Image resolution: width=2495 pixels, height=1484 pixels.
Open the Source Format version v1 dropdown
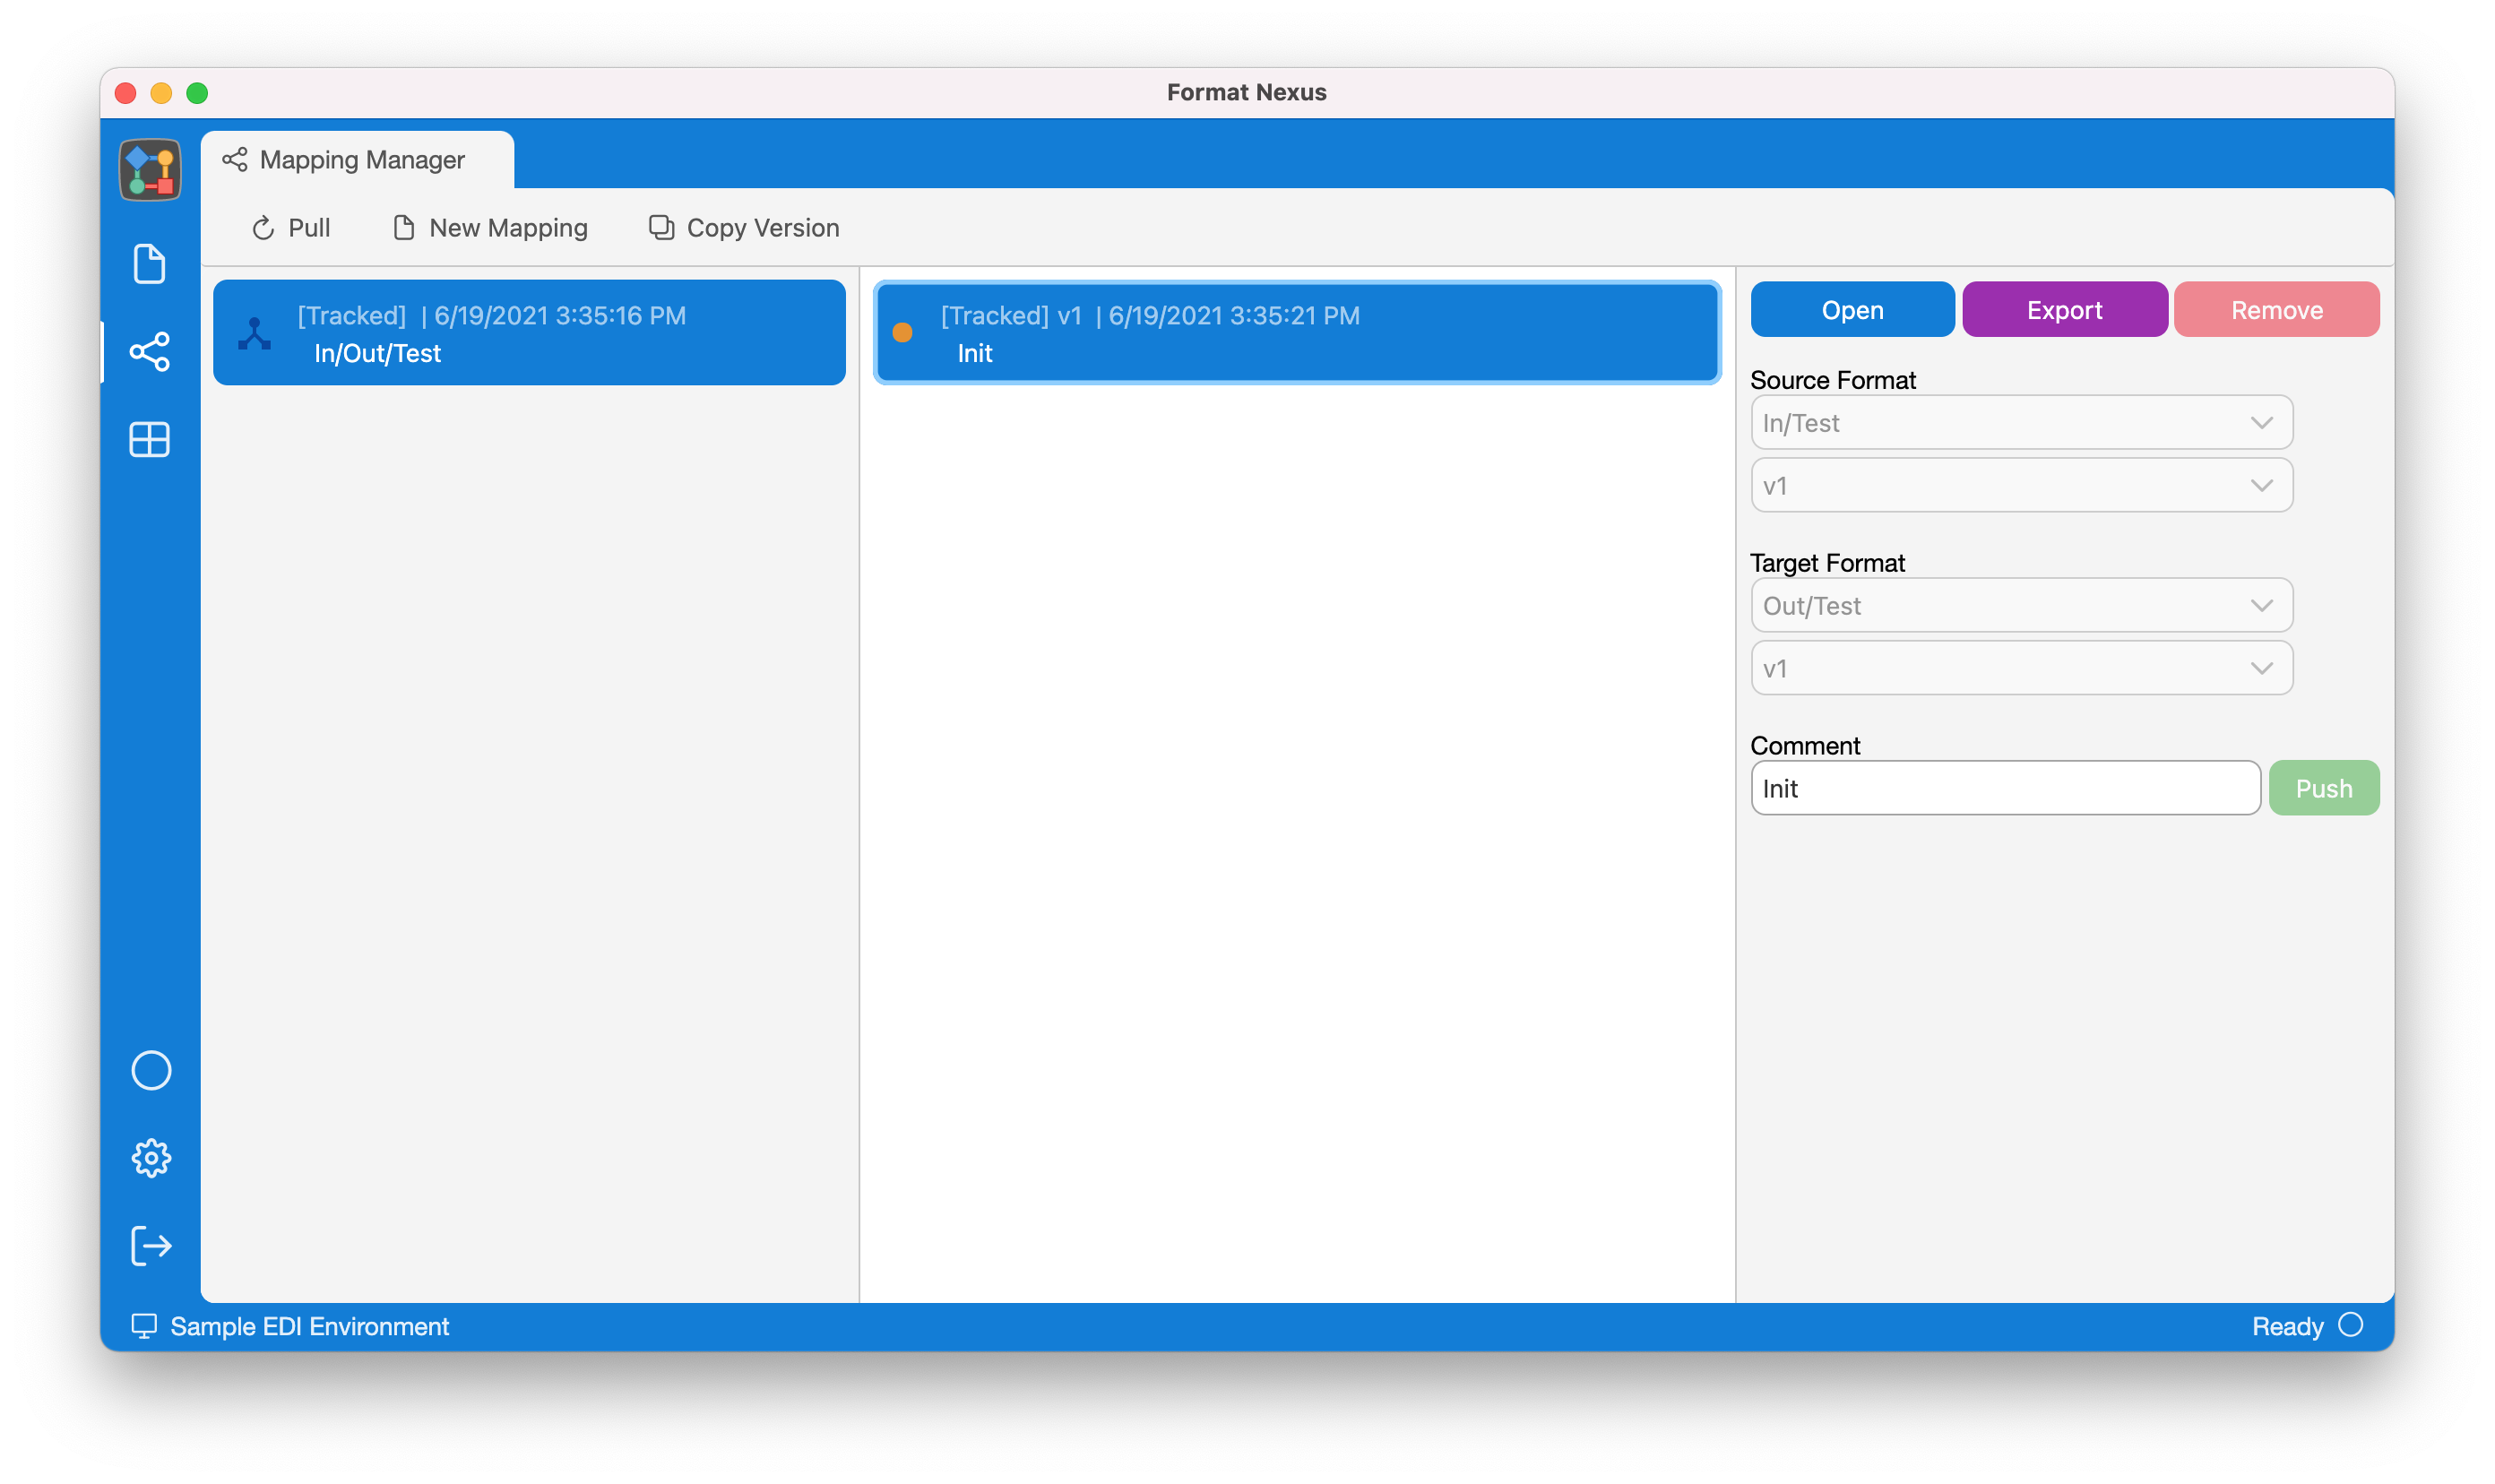click(2021, 486)
